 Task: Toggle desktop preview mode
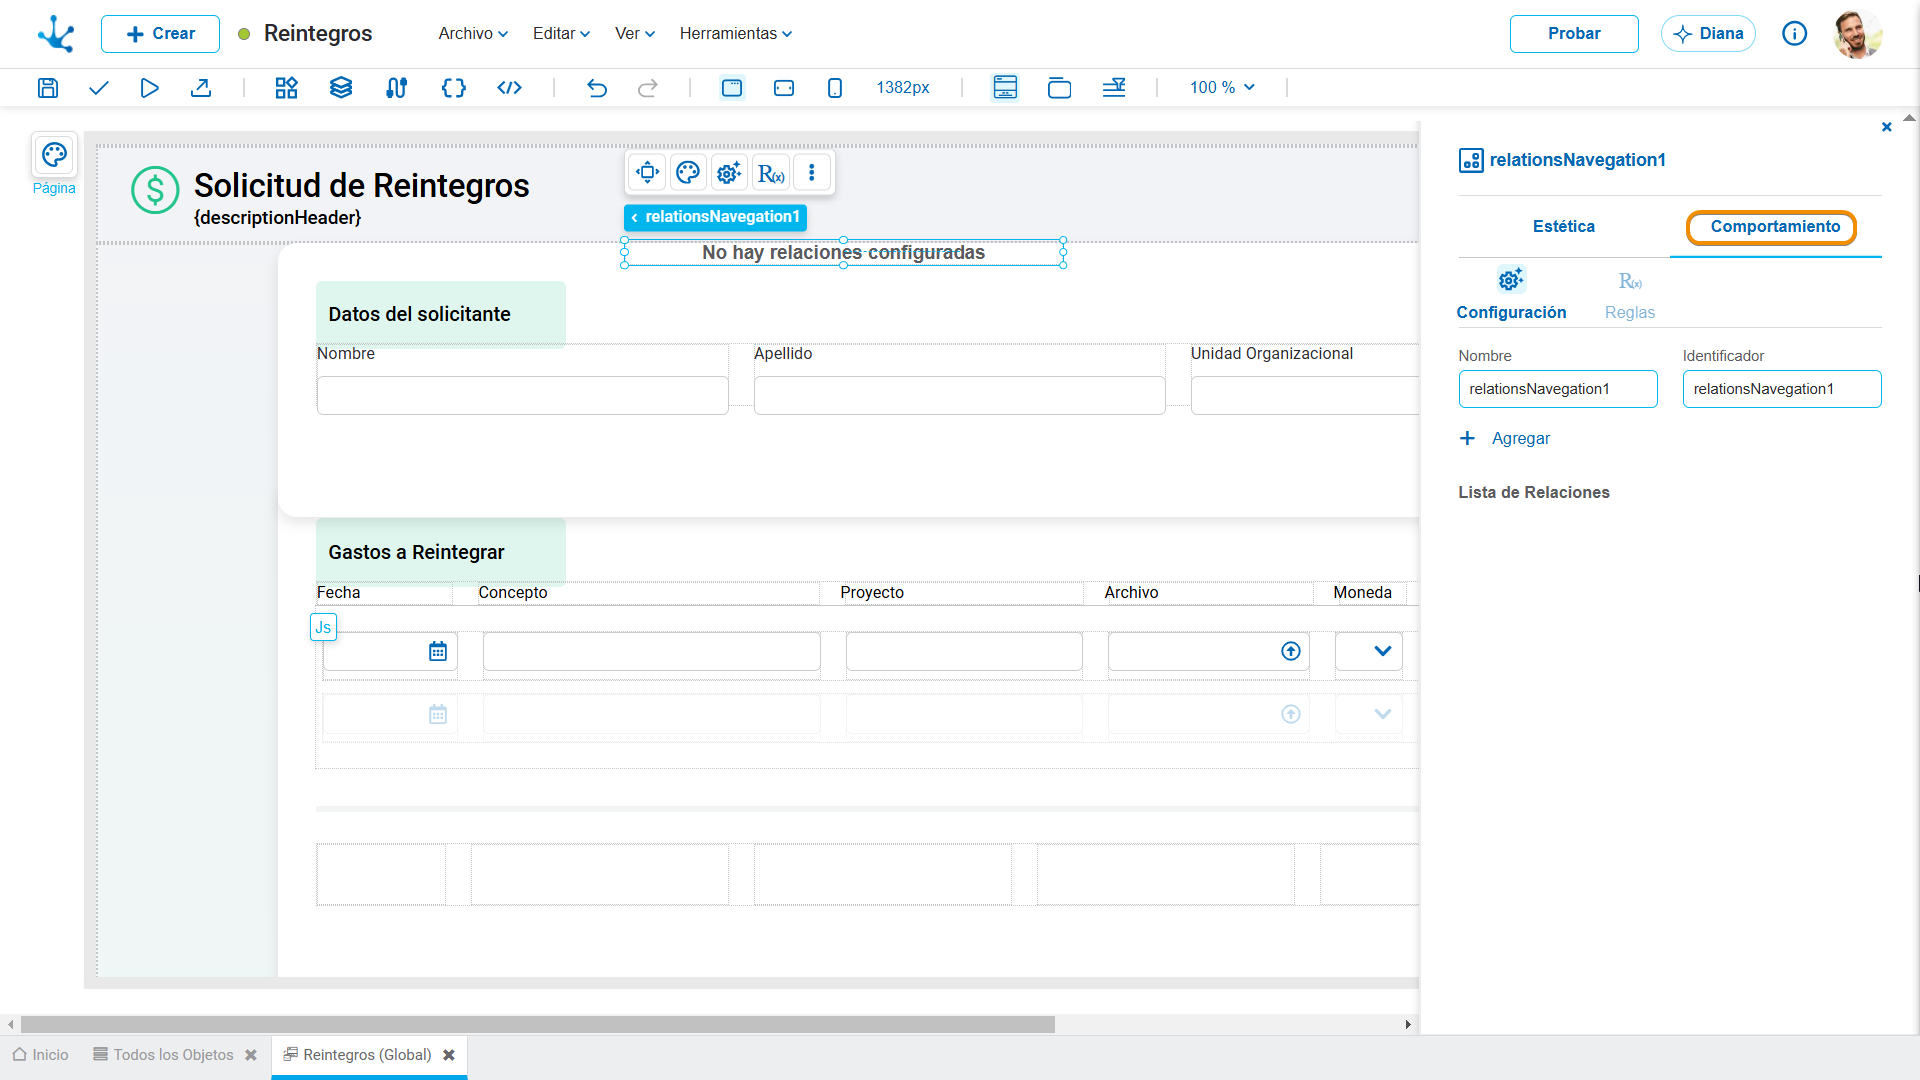click(732, 88)
